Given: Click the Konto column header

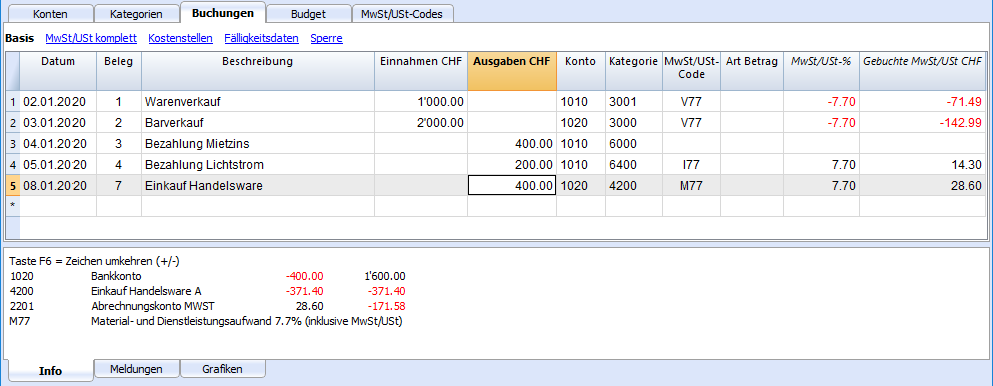Looking at the screenshot, I should [x=581, y=71].
